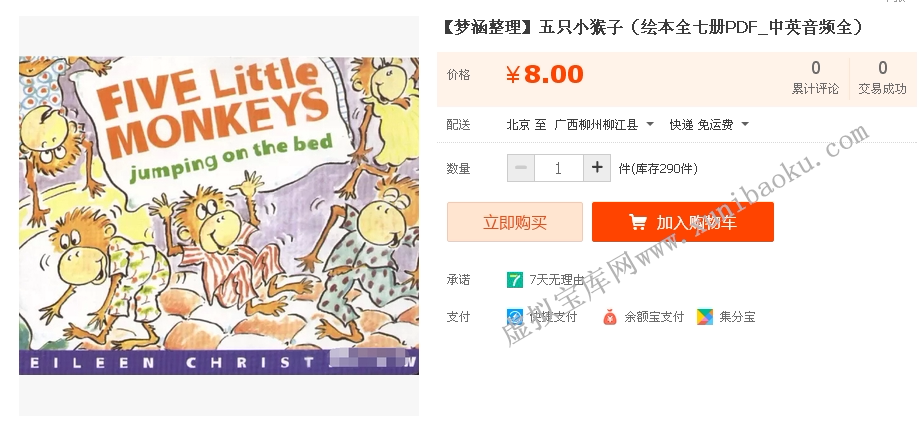Image resolution: width=924 pixels, height=431 pixels.
Task: Click the 快捷支付 payment label
Action: point(553,317)
